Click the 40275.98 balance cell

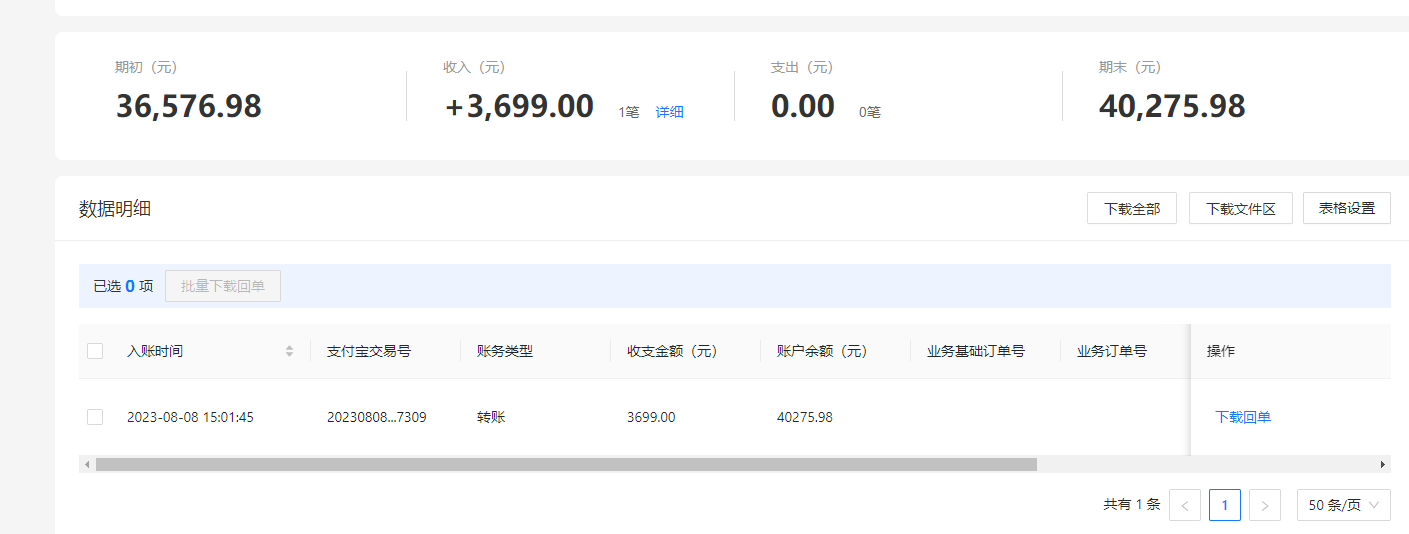click(x=805, y=417)
